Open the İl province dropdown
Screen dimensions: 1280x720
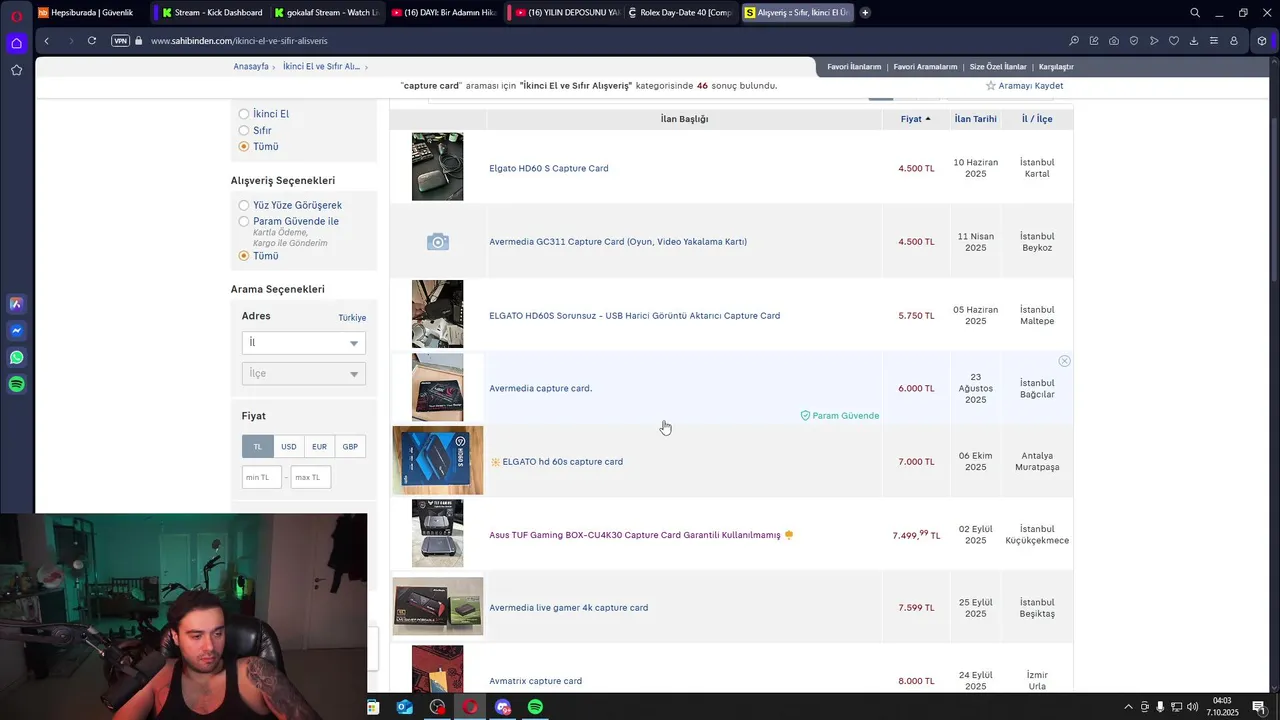[x=304, y=343]
